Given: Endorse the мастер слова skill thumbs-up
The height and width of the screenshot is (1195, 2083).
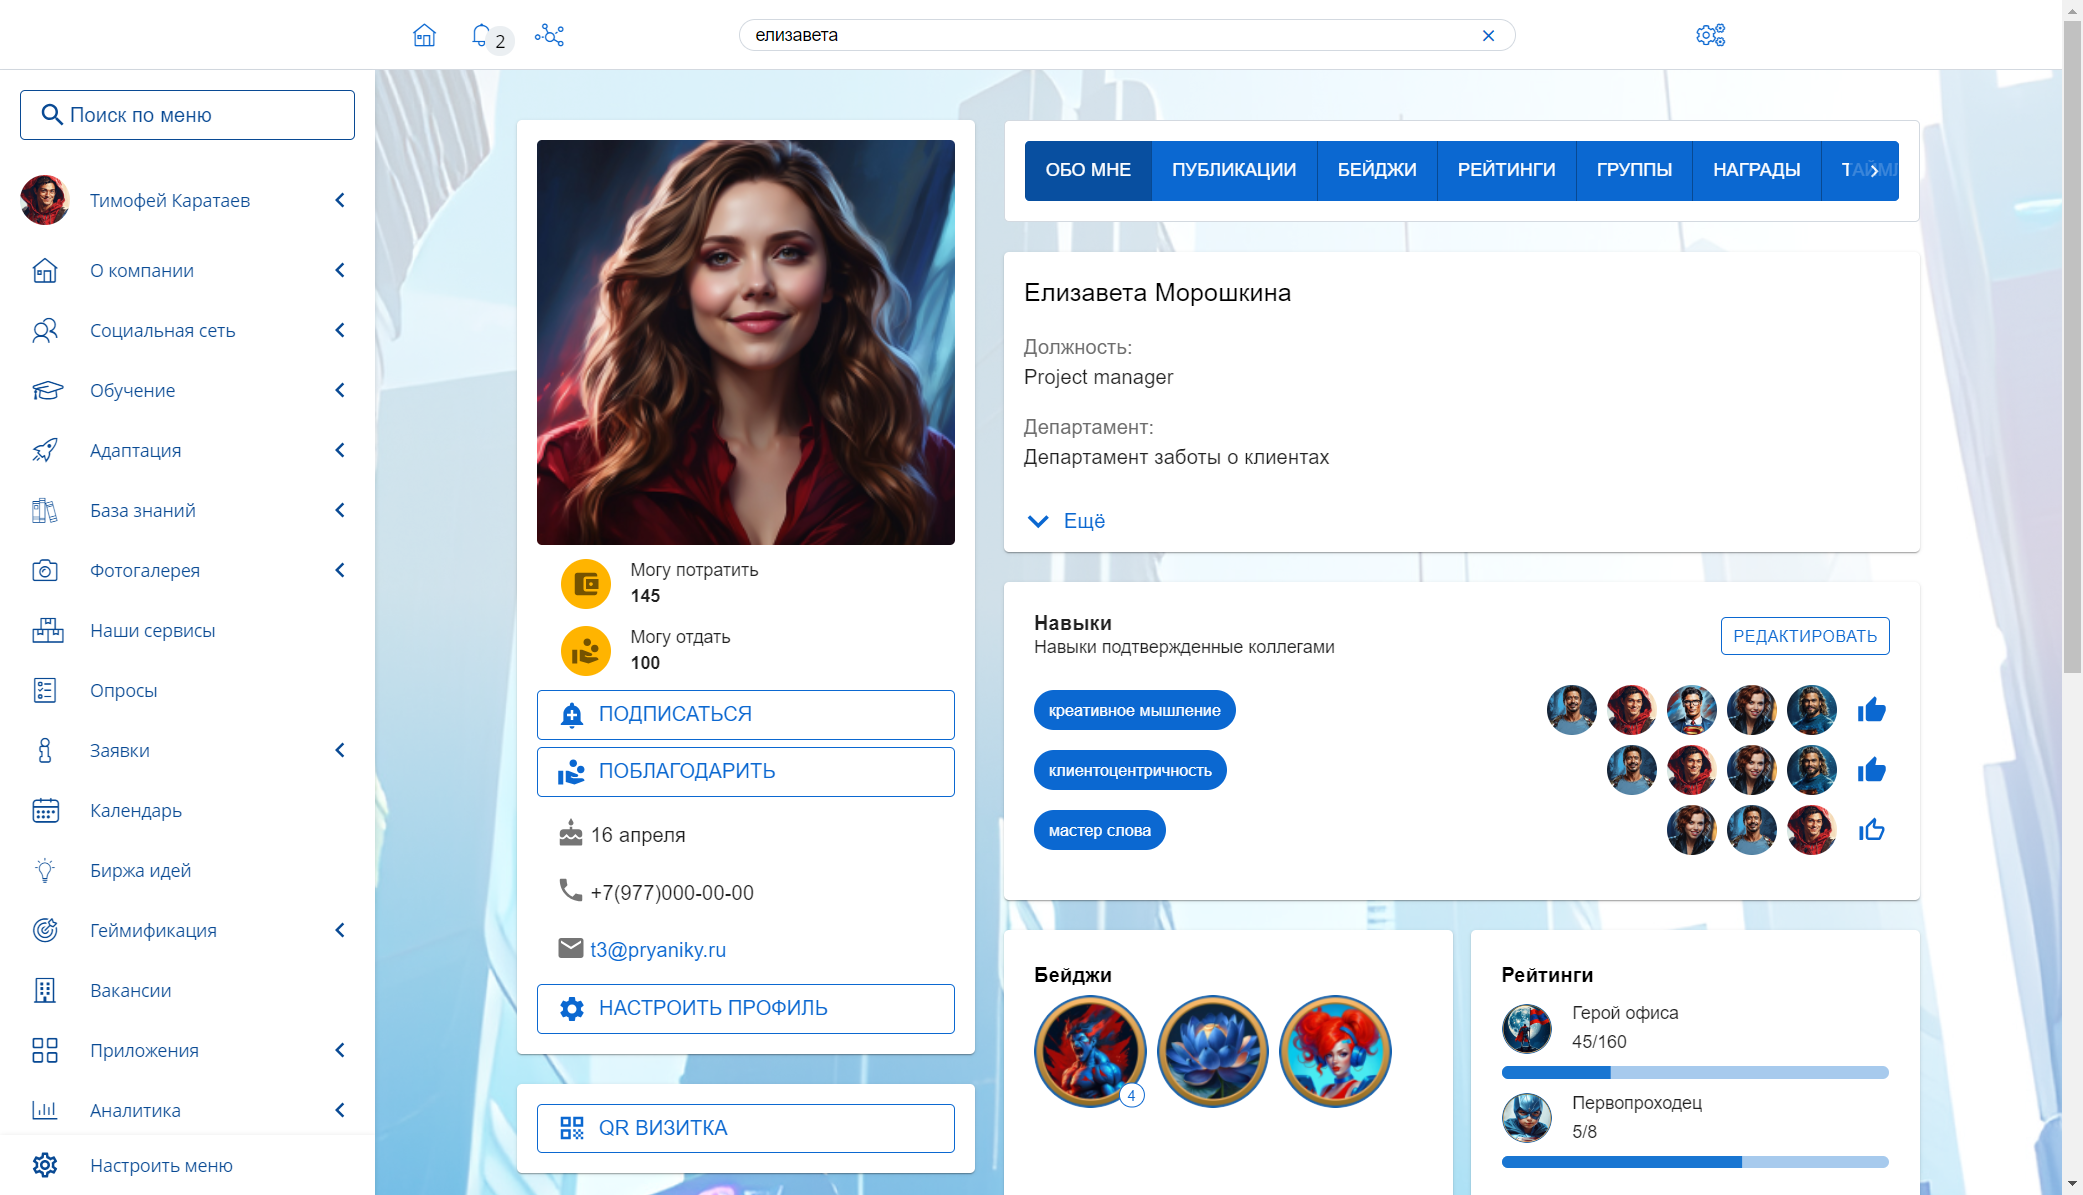Looking at the screenshot, I should coord(1871,831).
